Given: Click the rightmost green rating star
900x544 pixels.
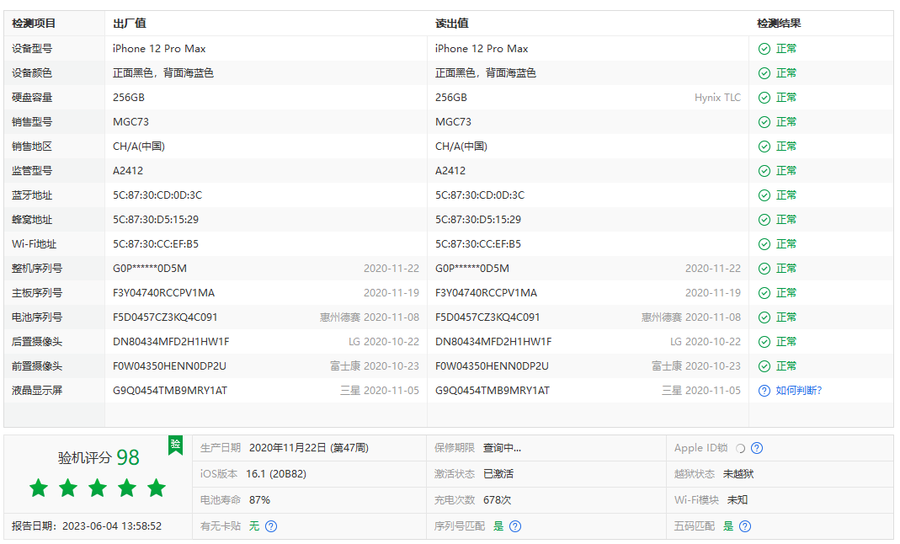Looking at the screenshot, I should point(156,488).
